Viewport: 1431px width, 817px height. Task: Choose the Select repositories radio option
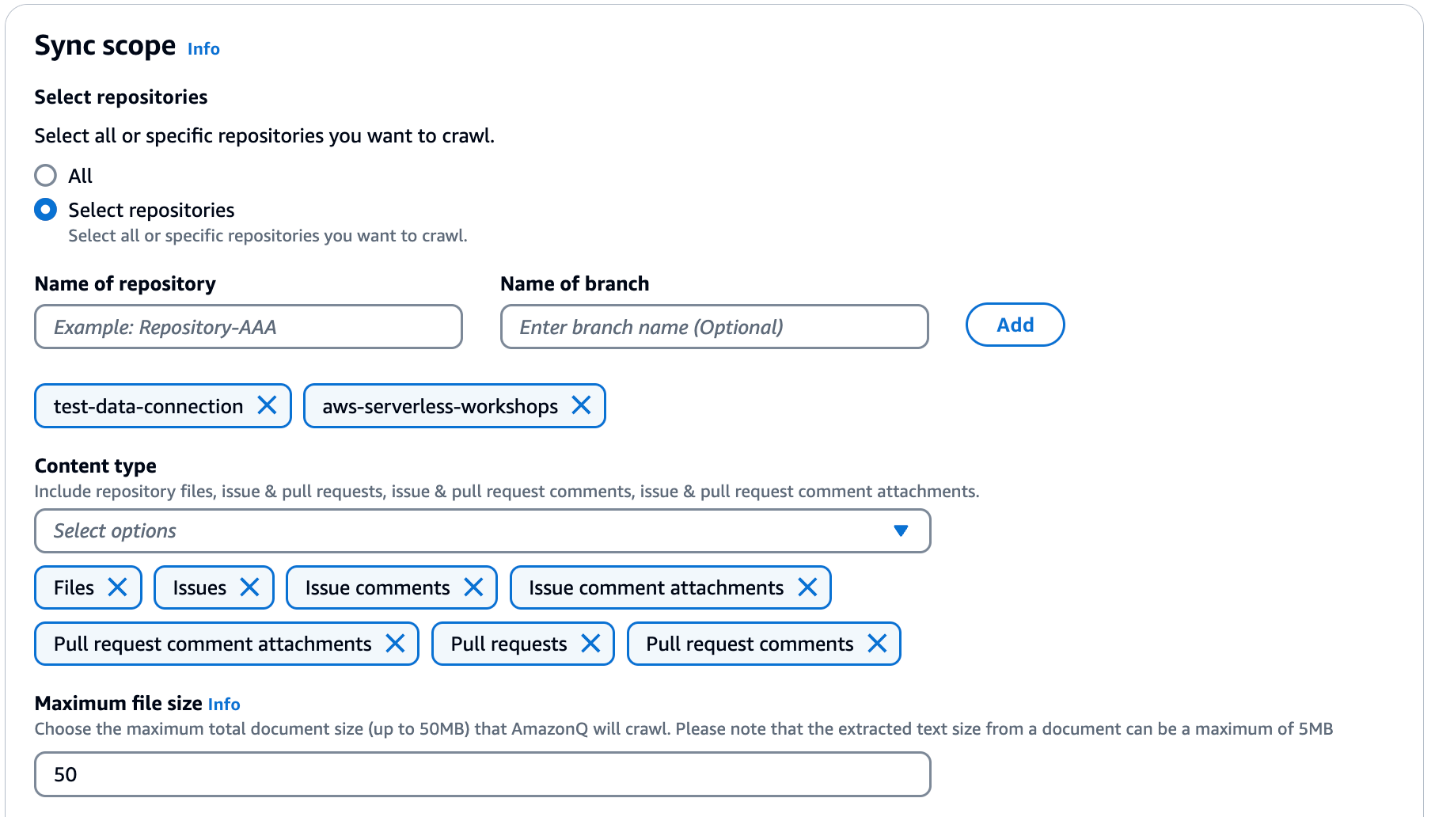click(x=45, y=210)
